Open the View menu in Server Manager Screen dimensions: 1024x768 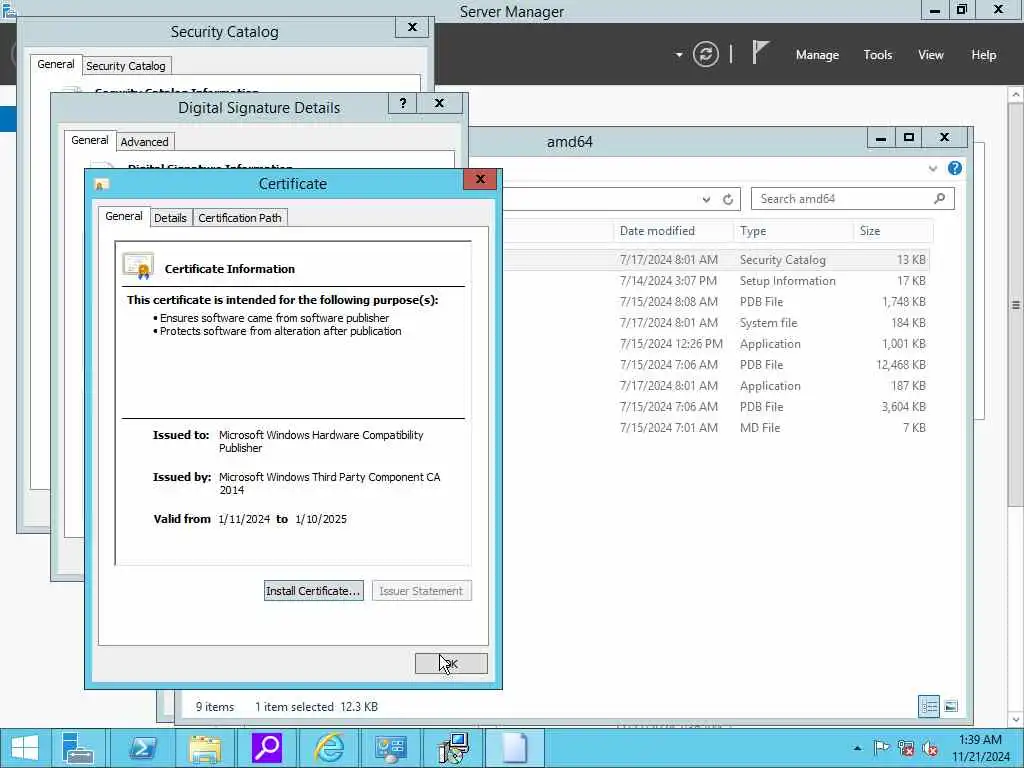click(931, 55)
